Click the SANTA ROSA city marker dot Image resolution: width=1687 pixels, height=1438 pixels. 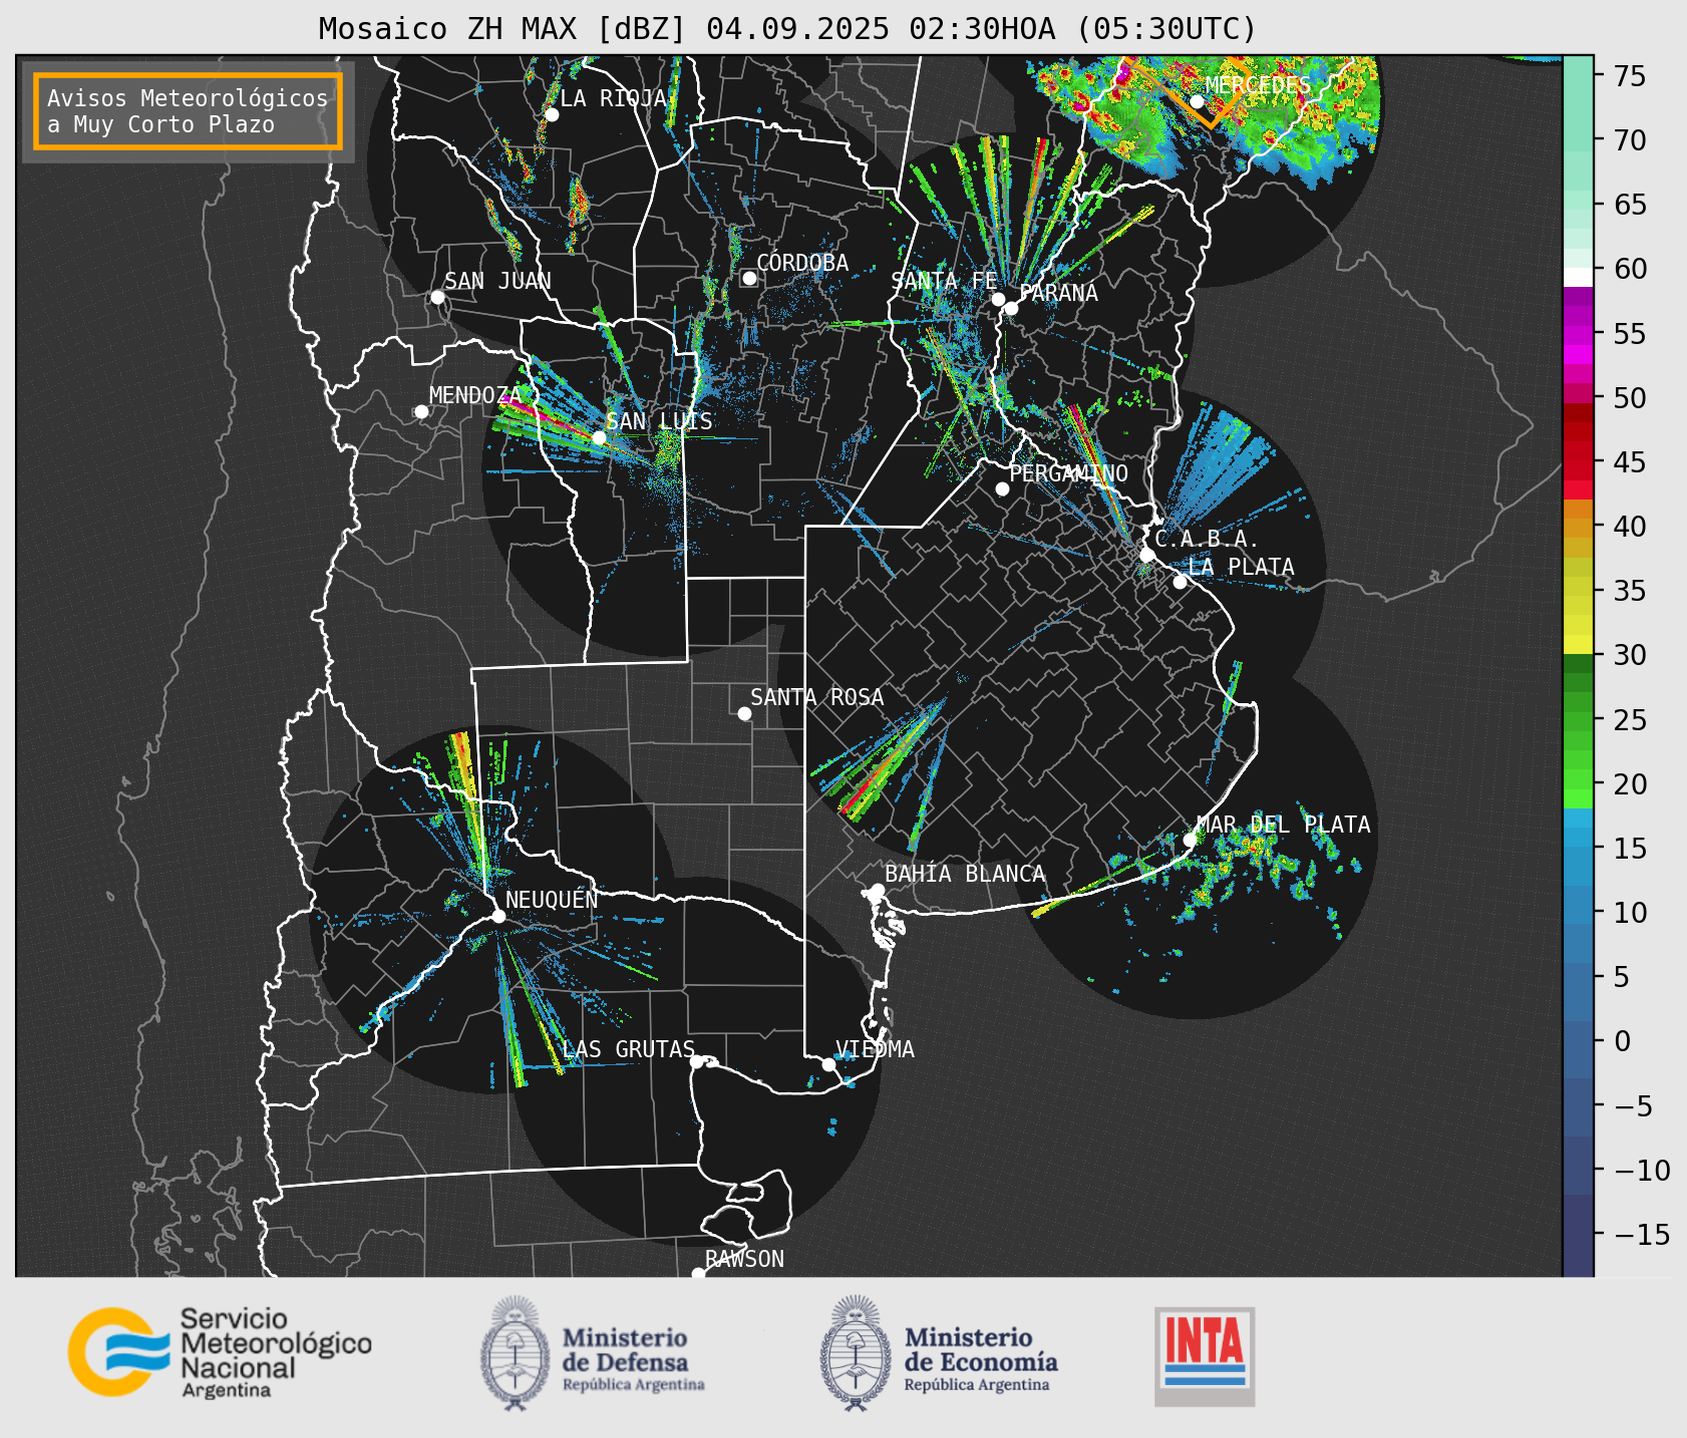coord(744,713)
